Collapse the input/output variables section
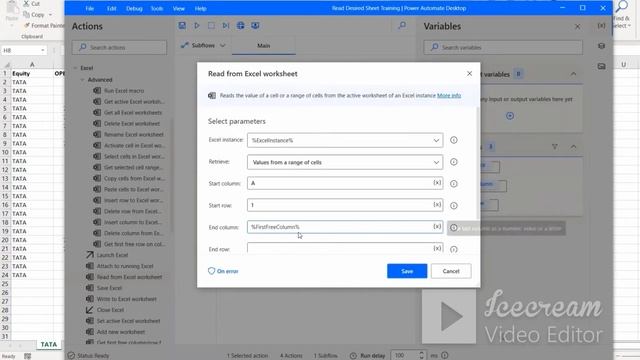Viewport: 640px width, 360px height. tap(573, 74)
